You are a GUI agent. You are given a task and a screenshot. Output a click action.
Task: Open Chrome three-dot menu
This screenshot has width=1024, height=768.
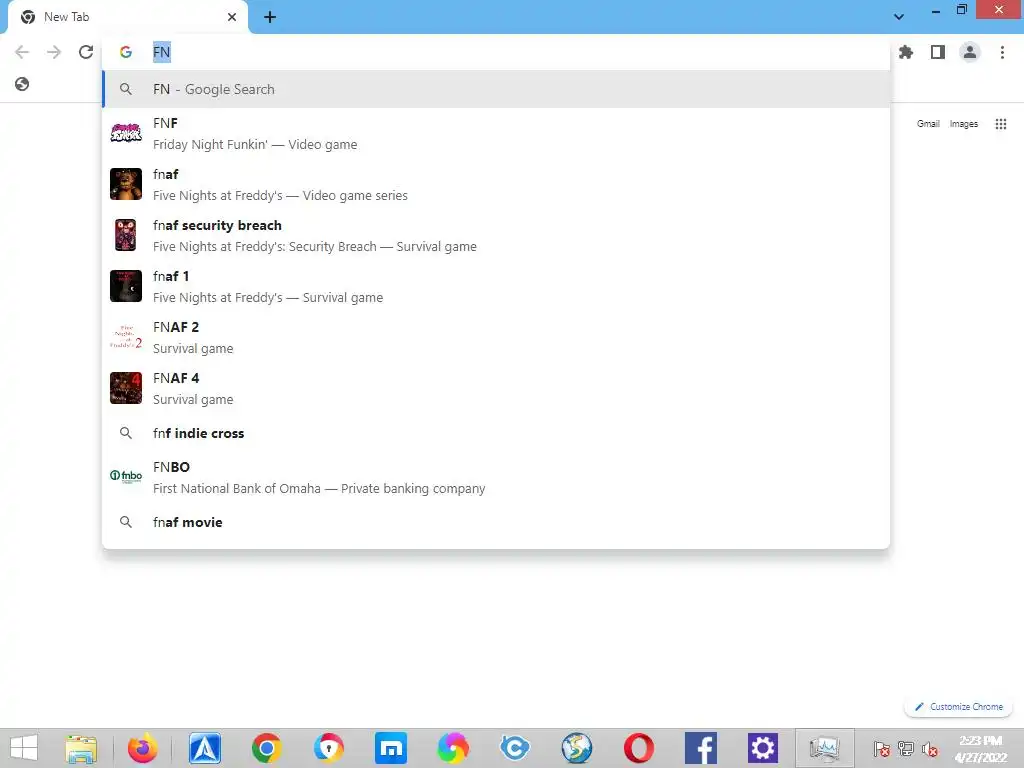pos(1002,52)
